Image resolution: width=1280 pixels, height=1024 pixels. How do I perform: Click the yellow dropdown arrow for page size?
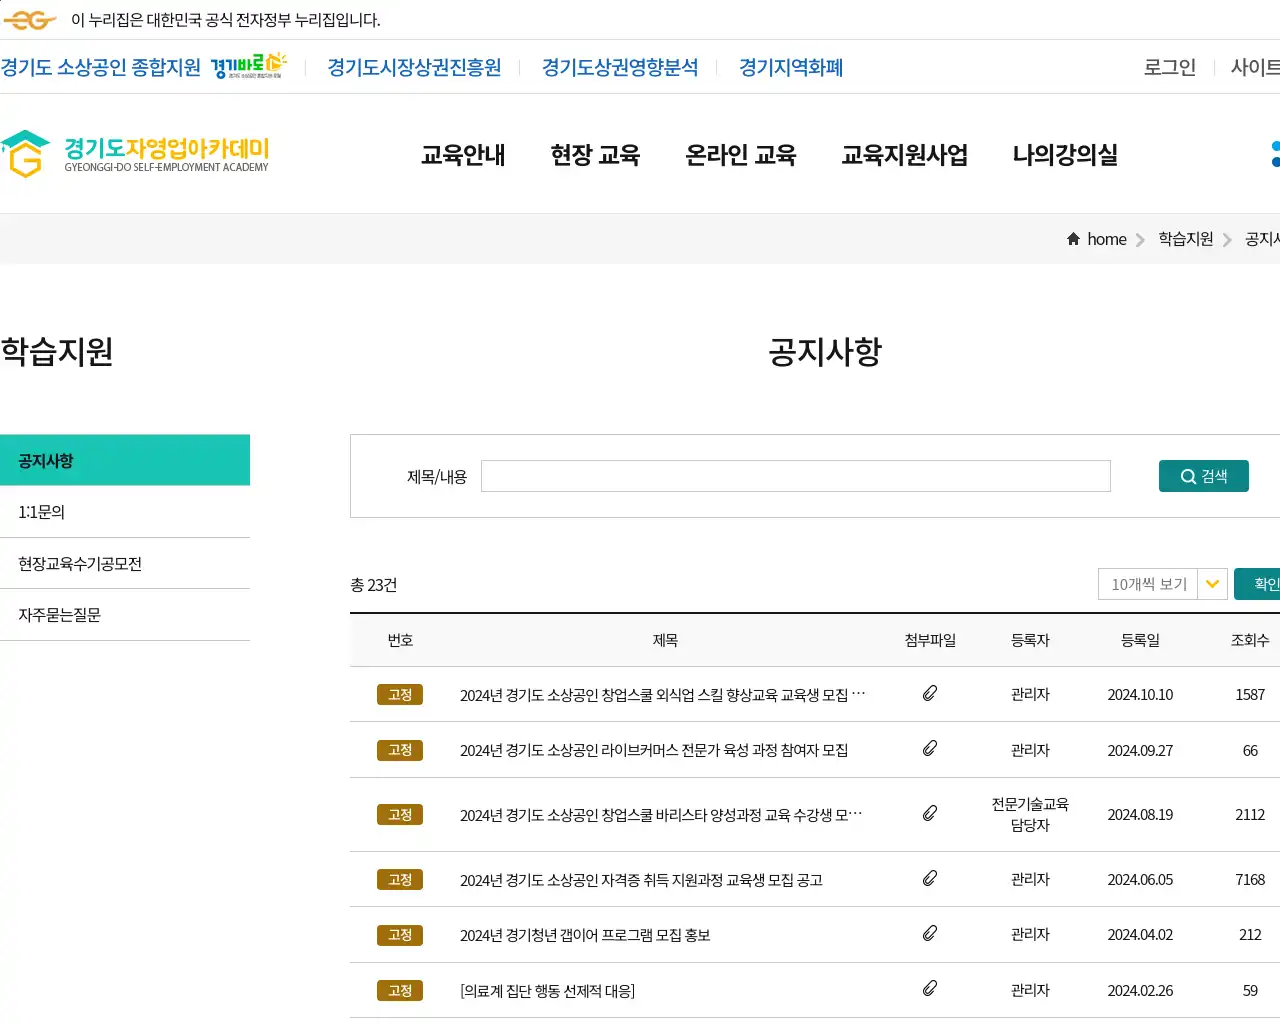click(1212, 584)
